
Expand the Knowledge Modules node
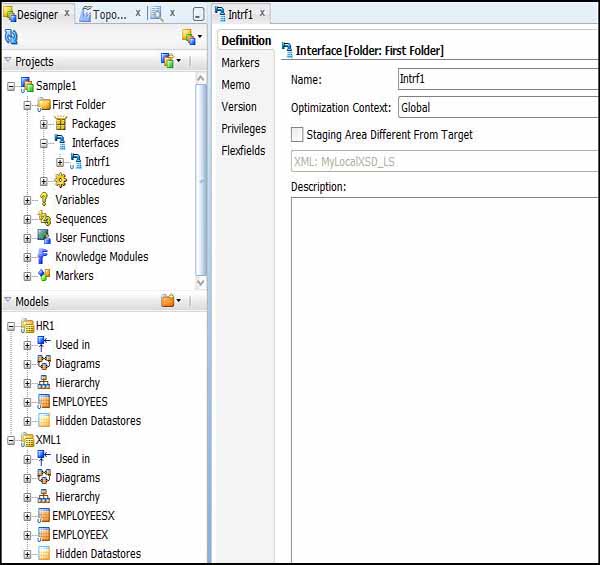(27, 257)
